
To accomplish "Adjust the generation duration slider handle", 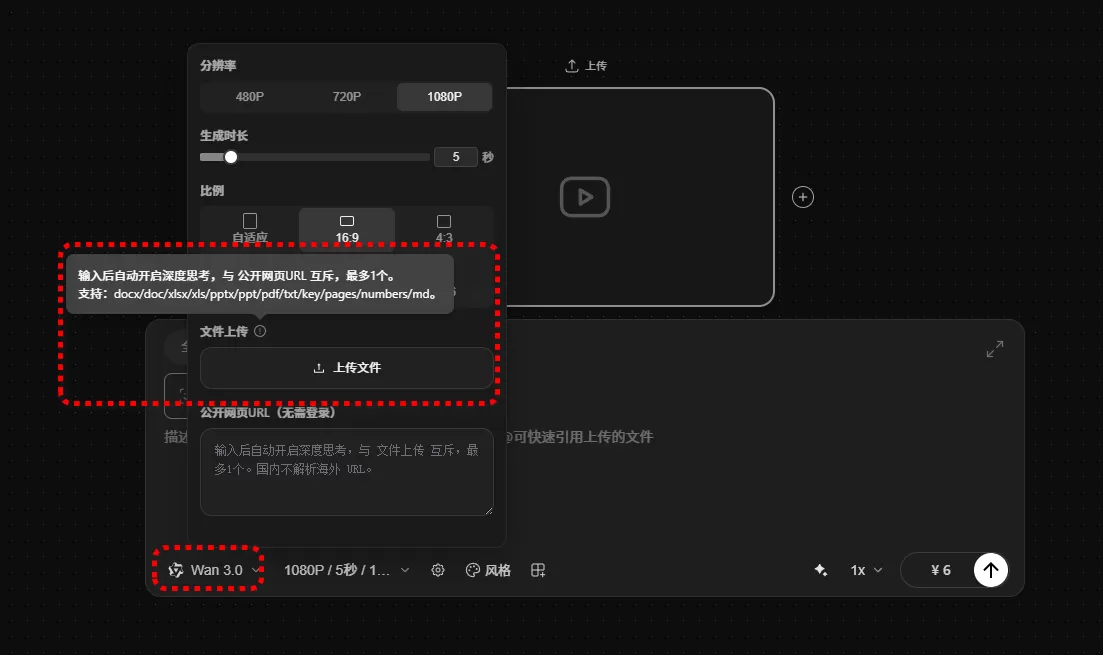I will pyautogui.click(x=231, y=157).
